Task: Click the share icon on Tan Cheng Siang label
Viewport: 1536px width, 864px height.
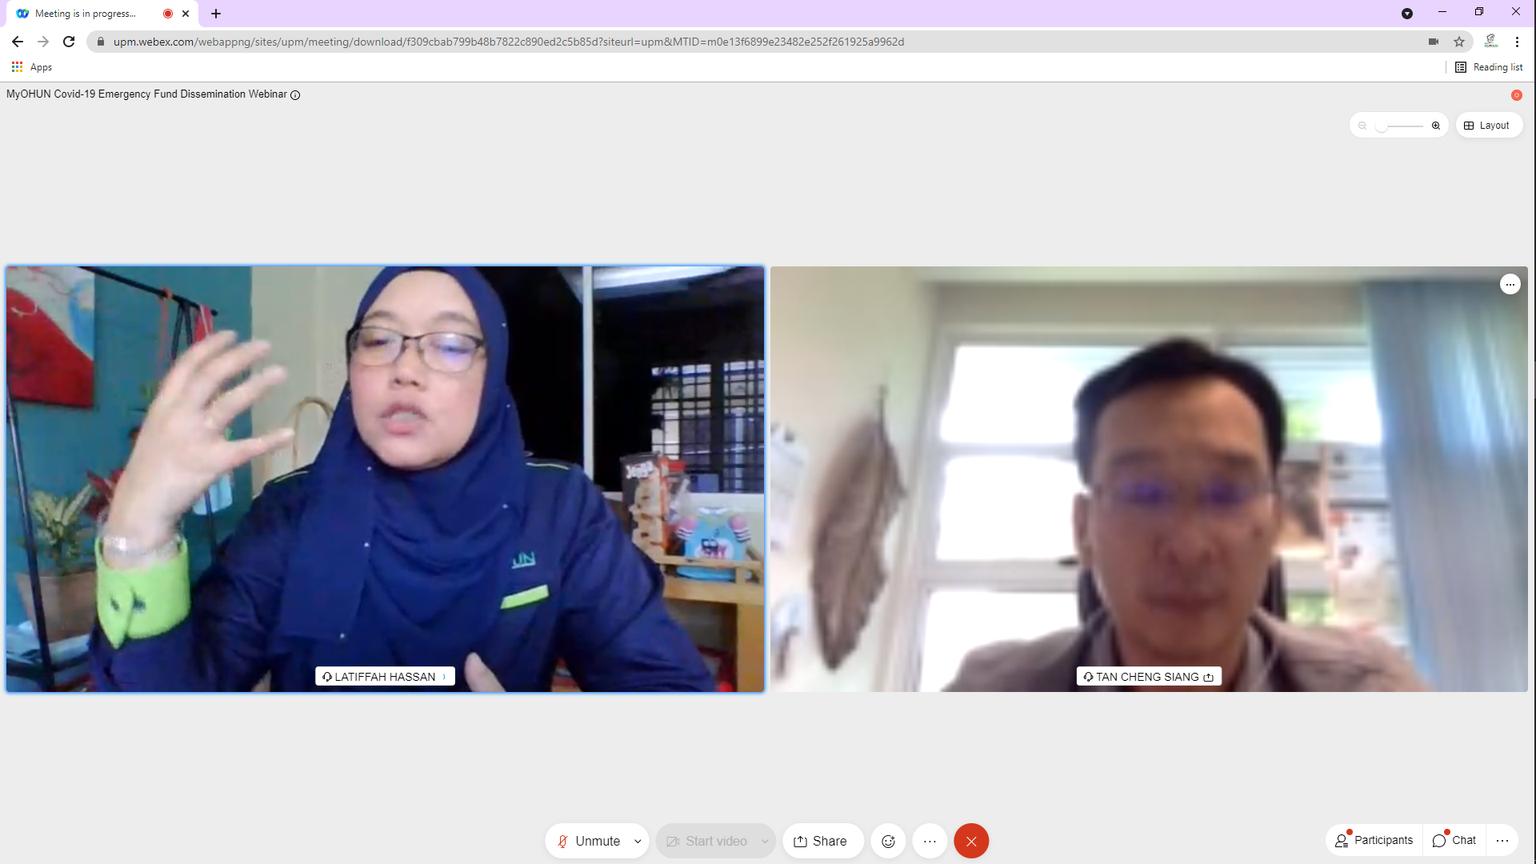Action: tap(1208, 677)
